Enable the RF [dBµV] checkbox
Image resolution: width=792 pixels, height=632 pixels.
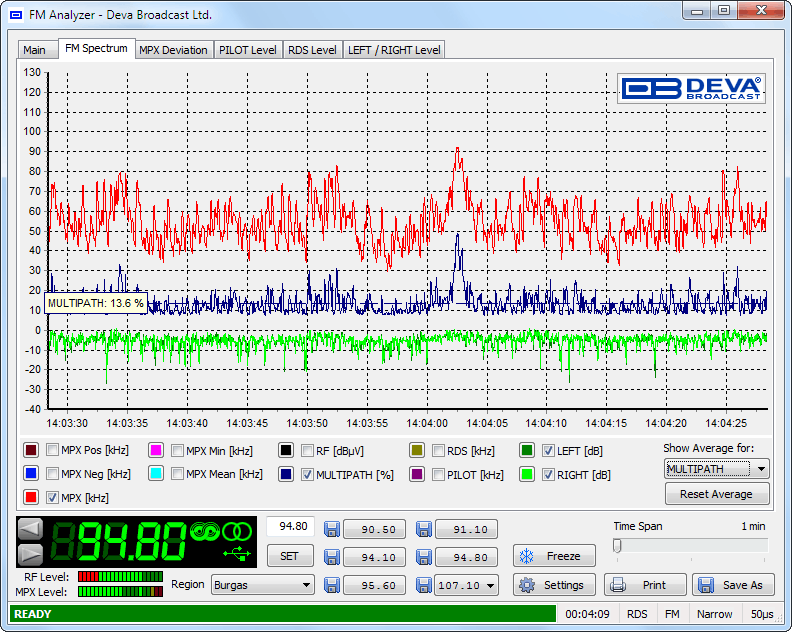tap(307, 450)
